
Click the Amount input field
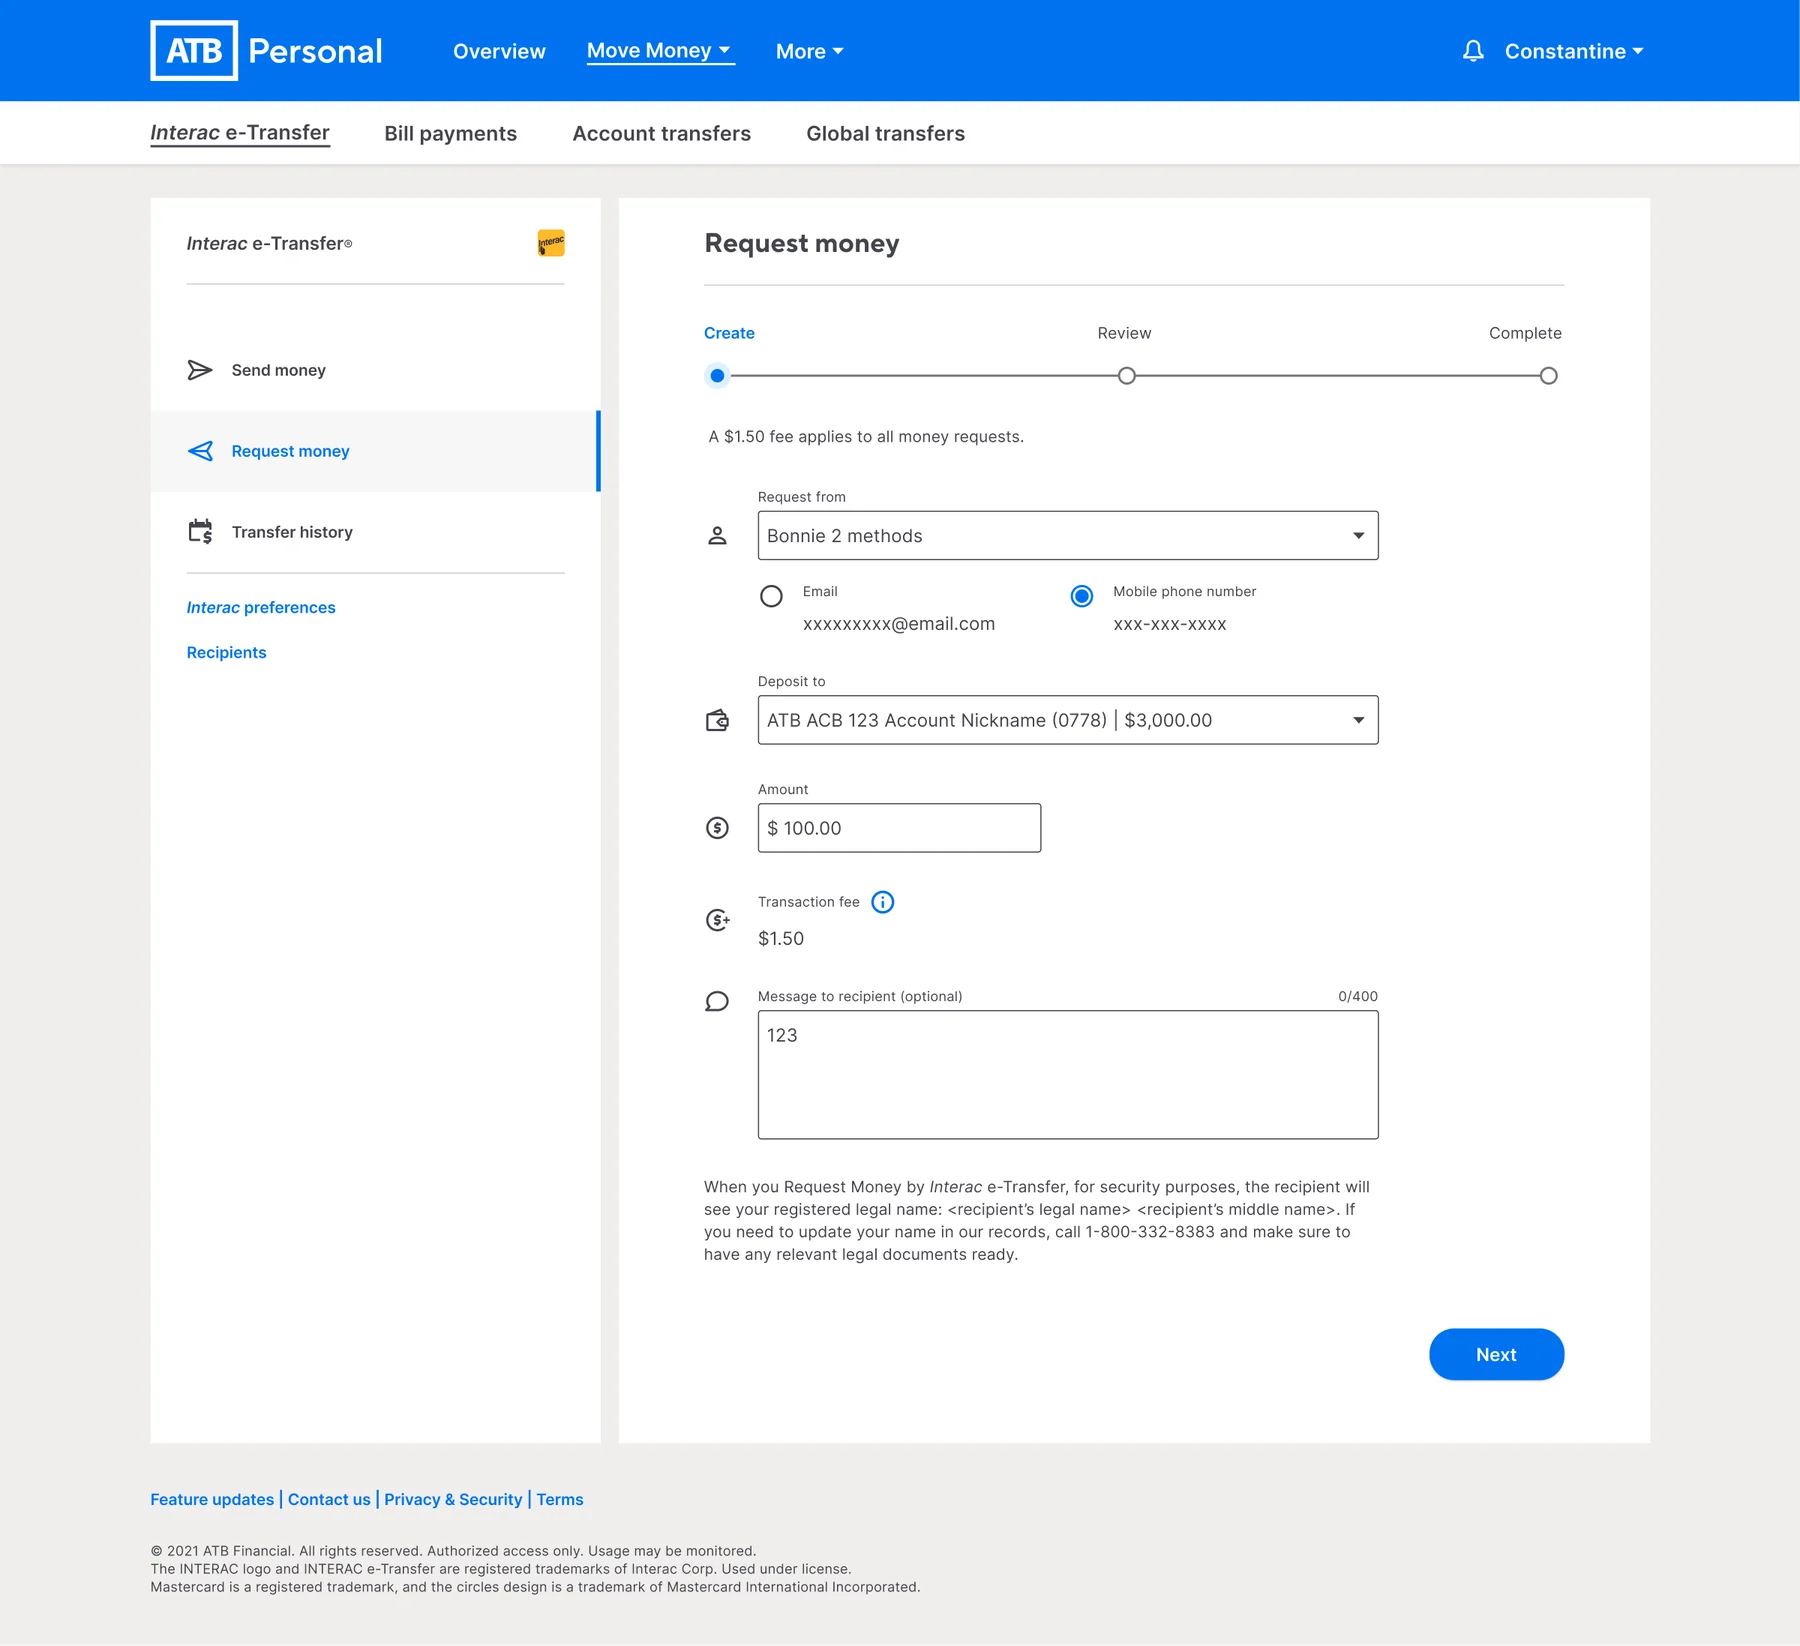899,828
